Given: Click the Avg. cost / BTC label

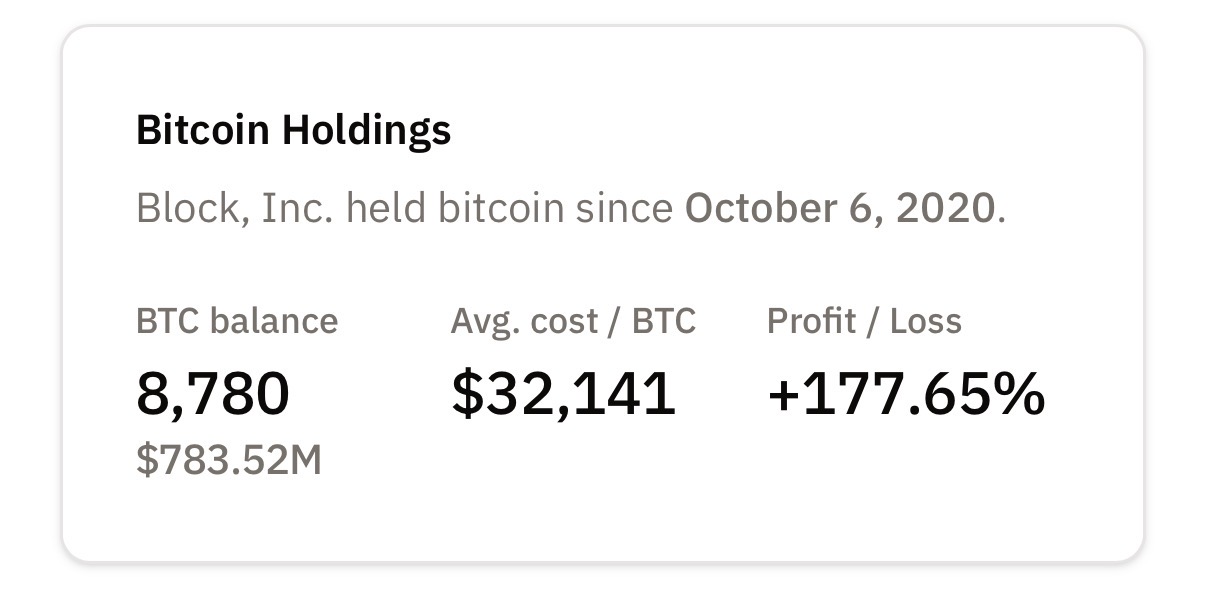Looking at the screenshot, I should 573,321.
